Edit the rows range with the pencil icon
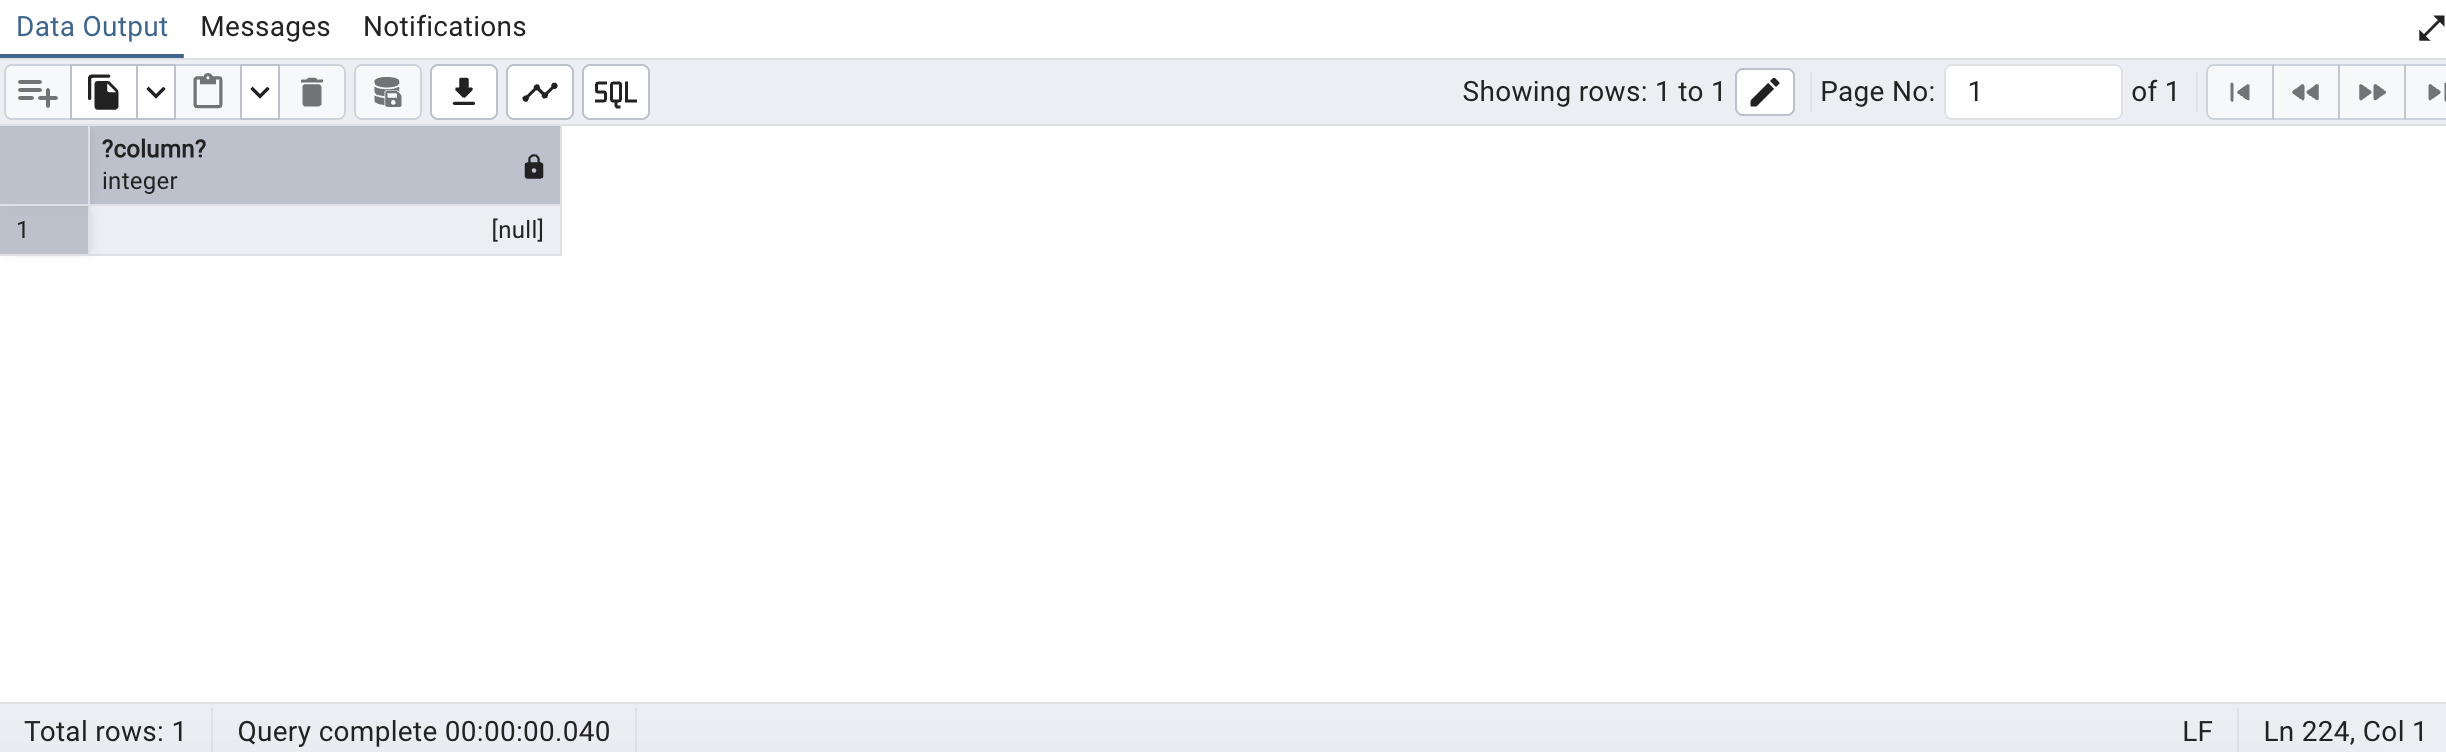This screenshot has width=2446, height=752. [x=1764, y=92]
